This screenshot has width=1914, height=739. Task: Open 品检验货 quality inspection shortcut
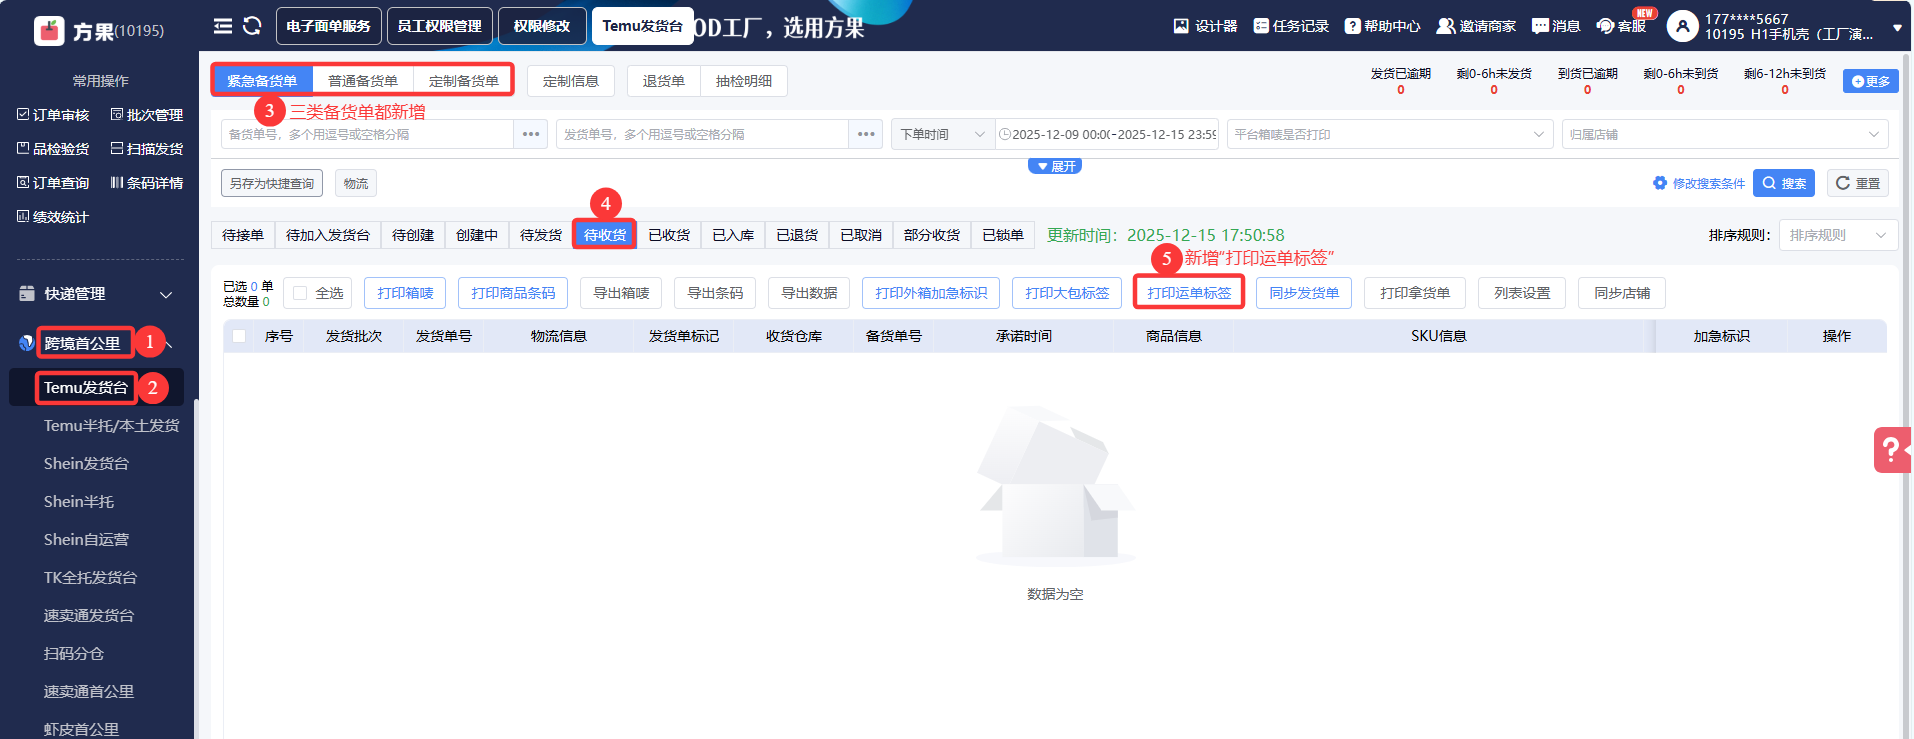tap(54, 149)
